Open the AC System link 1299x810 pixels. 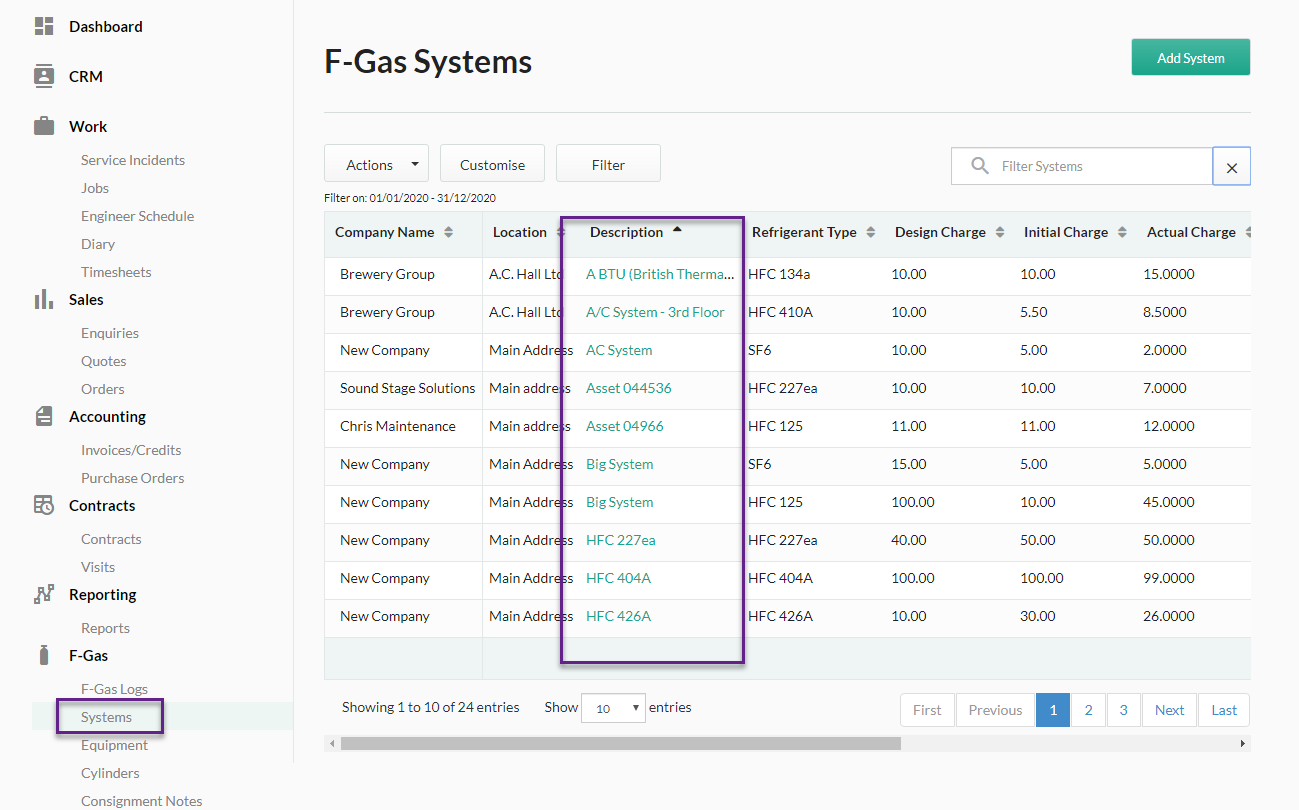point(619,350)
